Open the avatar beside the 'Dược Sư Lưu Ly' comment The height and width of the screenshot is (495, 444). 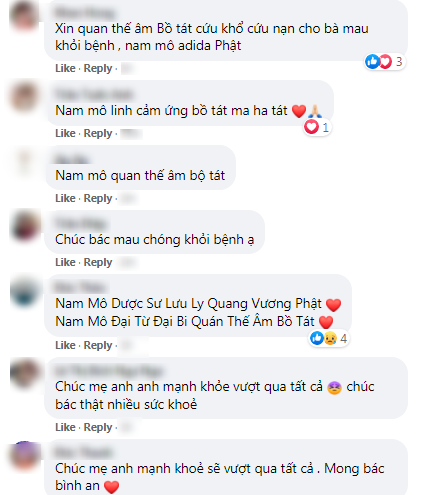(25, 292)
